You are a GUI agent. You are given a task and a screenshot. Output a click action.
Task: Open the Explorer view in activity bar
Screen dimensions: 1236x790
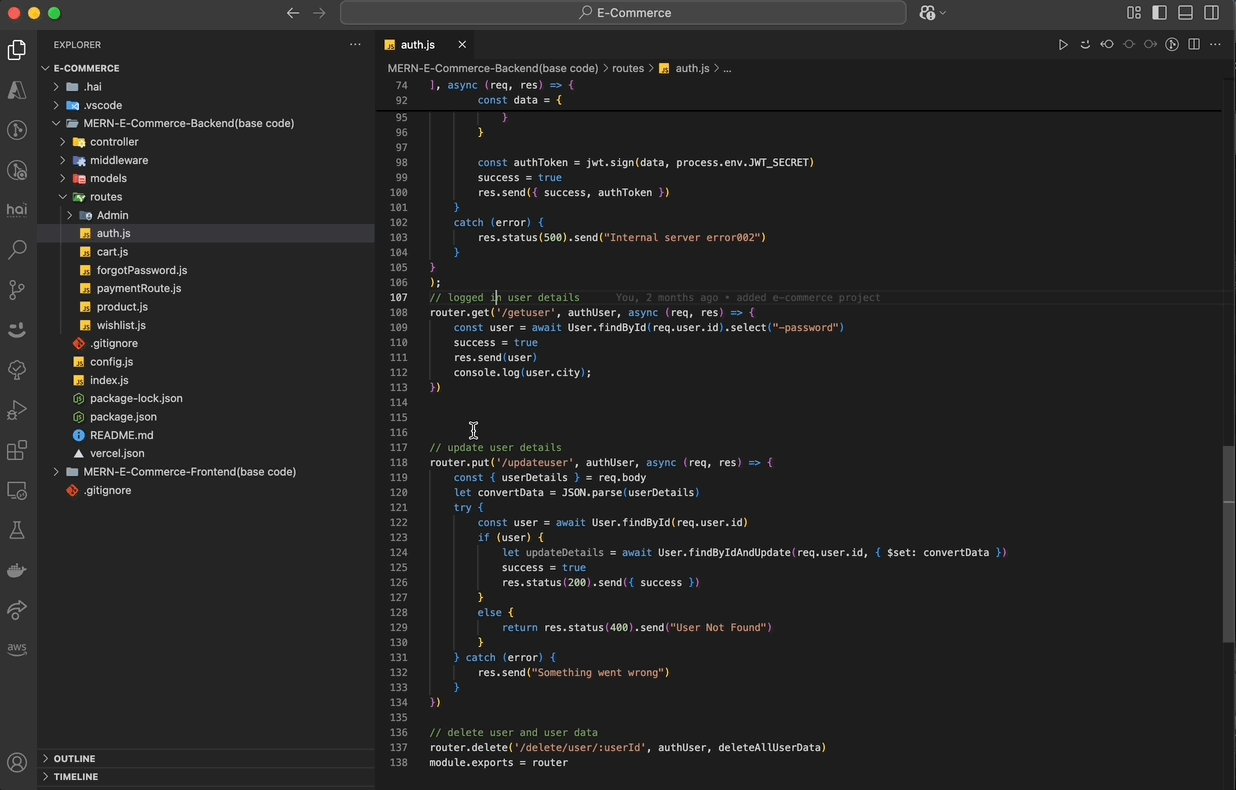tap(17, 50)
